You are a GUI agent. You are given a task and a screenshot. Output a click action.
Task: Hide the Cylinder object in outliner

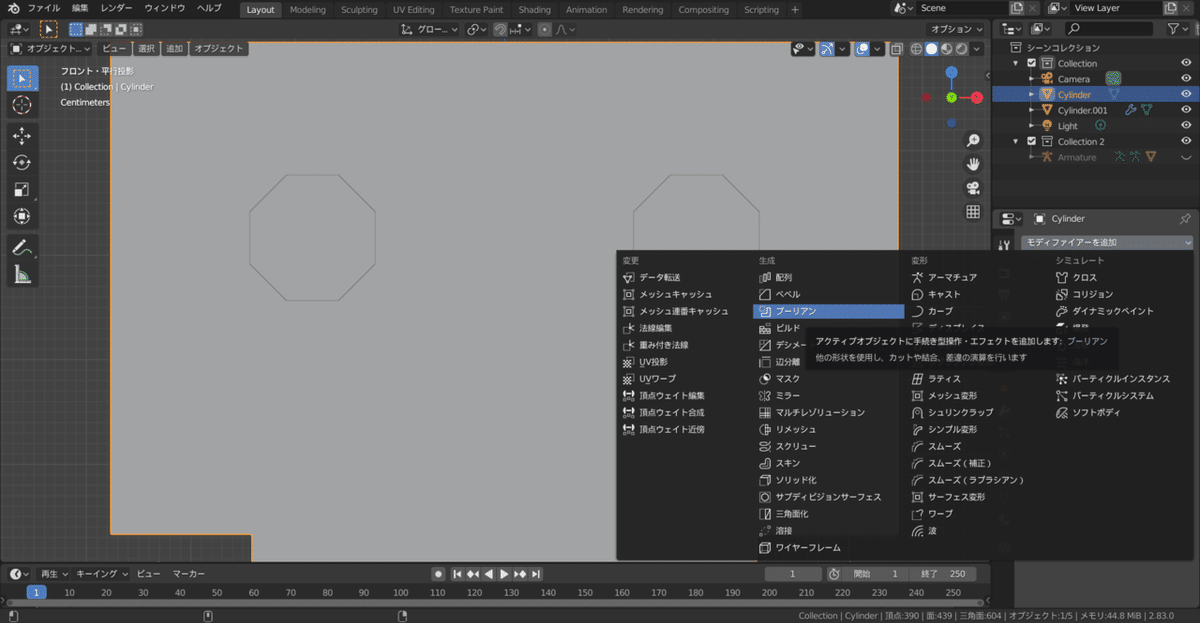tap(1186, 94)
